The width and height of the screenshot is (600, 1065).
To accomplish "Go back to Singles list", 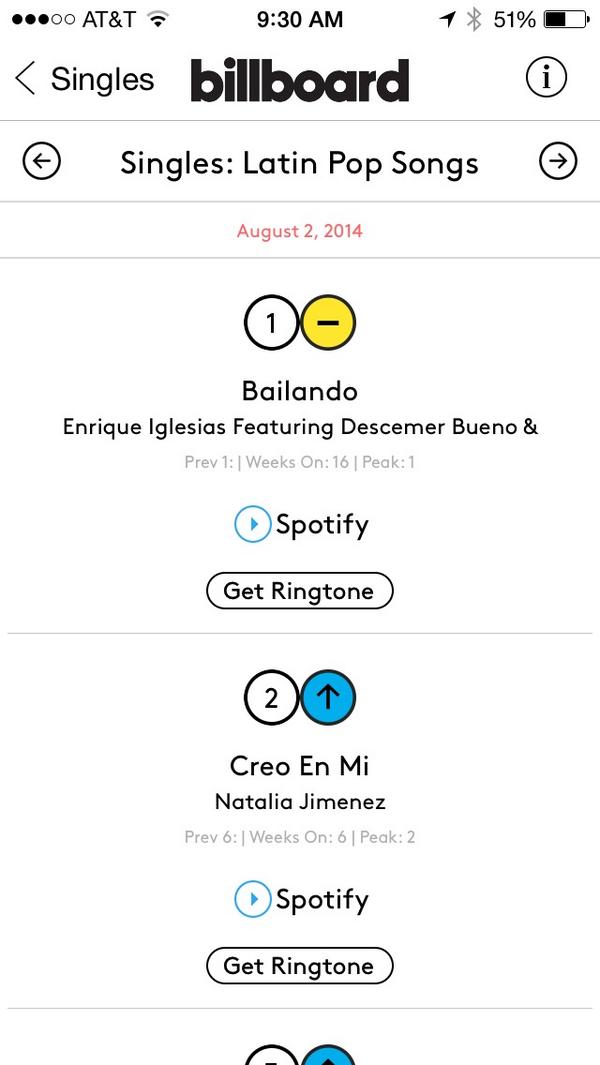I will (84, 79).
